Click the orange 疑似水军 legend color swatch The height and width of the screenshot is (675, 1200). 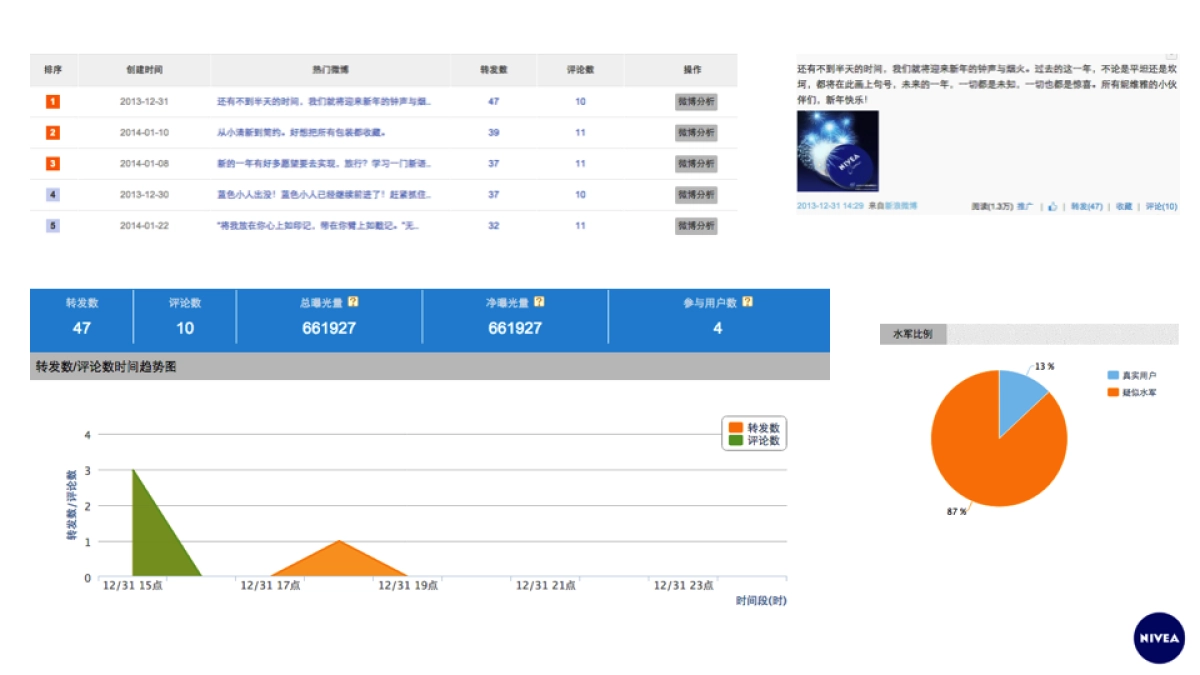click(x=1111, y=392)
